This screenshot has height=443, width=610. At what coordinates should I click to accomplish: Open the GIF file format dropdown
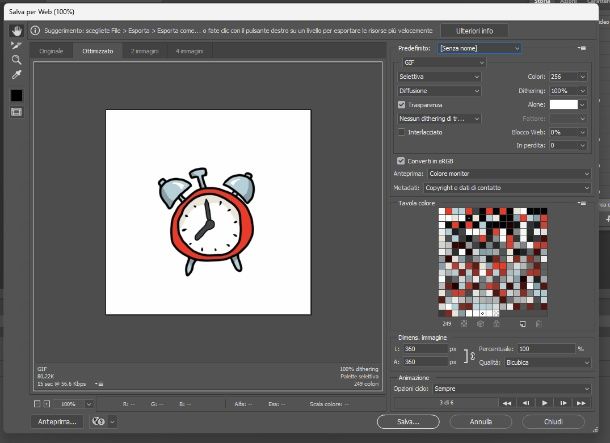[444, 62]
